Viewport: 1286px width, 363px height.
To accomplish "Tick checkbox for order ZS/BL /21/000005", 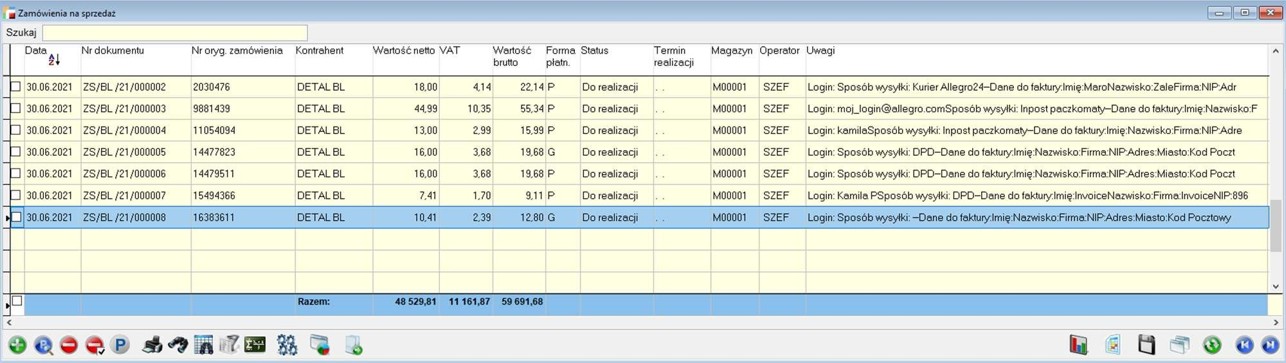I will [x=15, y=152].
